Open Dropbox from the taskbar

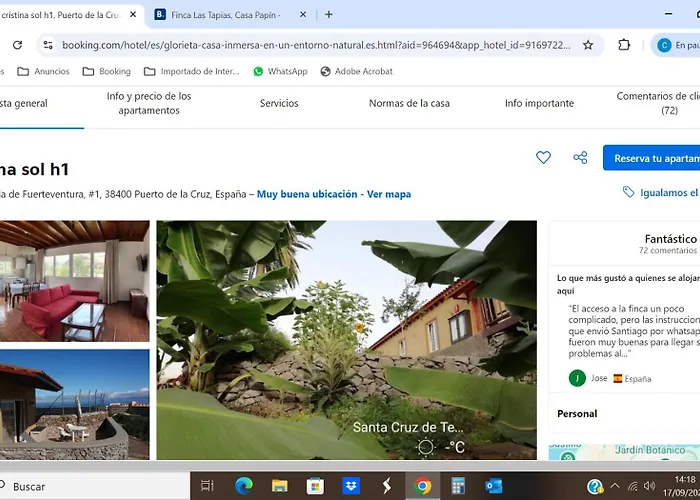coord(351,486)
